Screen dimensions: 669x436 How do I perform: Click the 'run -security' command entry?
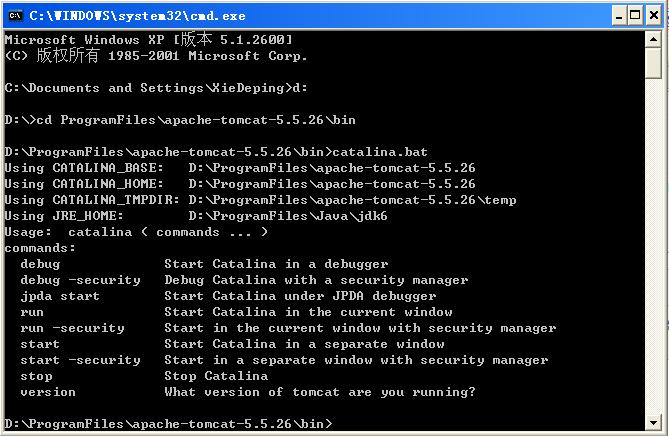click(x=73, y=328)
